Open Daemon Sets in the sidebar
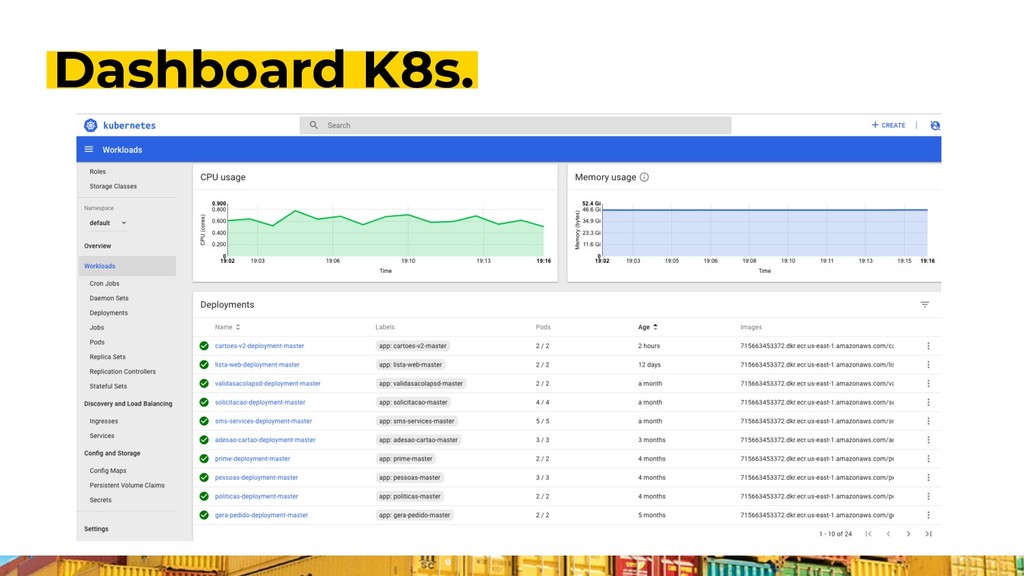The height and width of the screenshot is (576, 1024). tap(109, 298)
